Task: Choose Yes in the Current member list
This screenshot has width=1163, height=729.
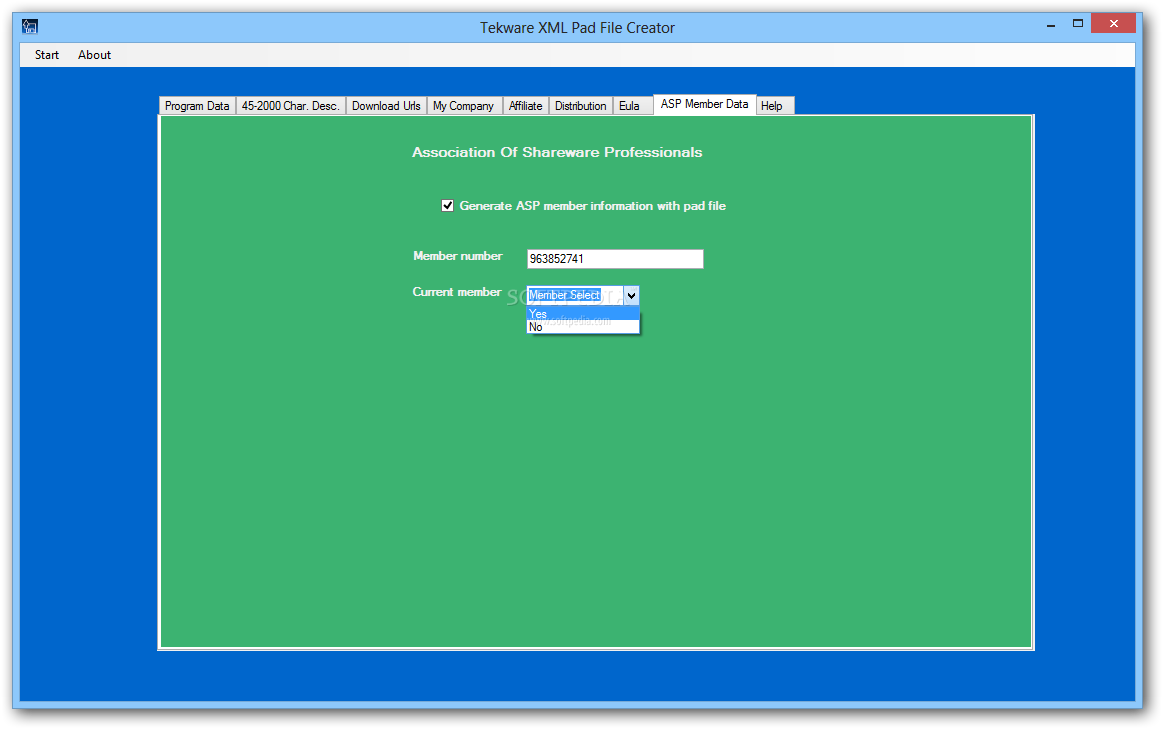Action: (x=583, y=314)
